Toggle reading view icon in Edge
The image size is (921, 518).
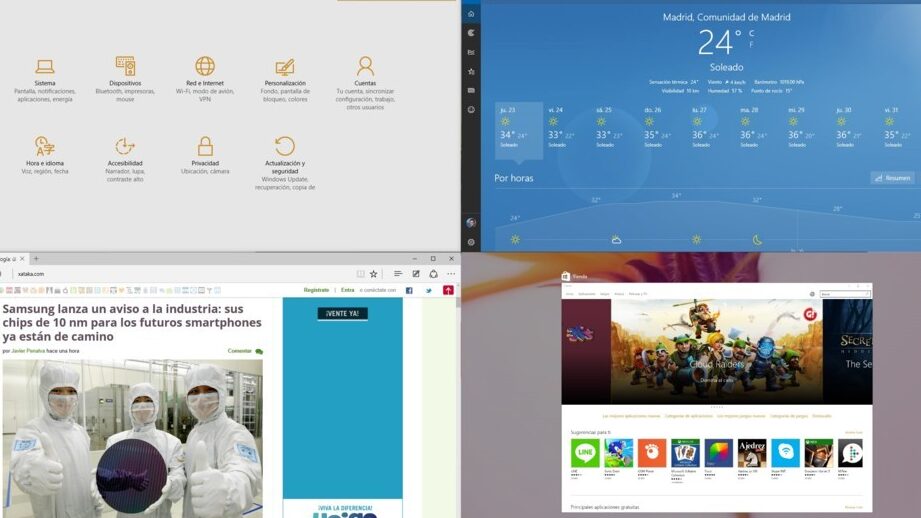pyautogui.click(x=361, y=274)
